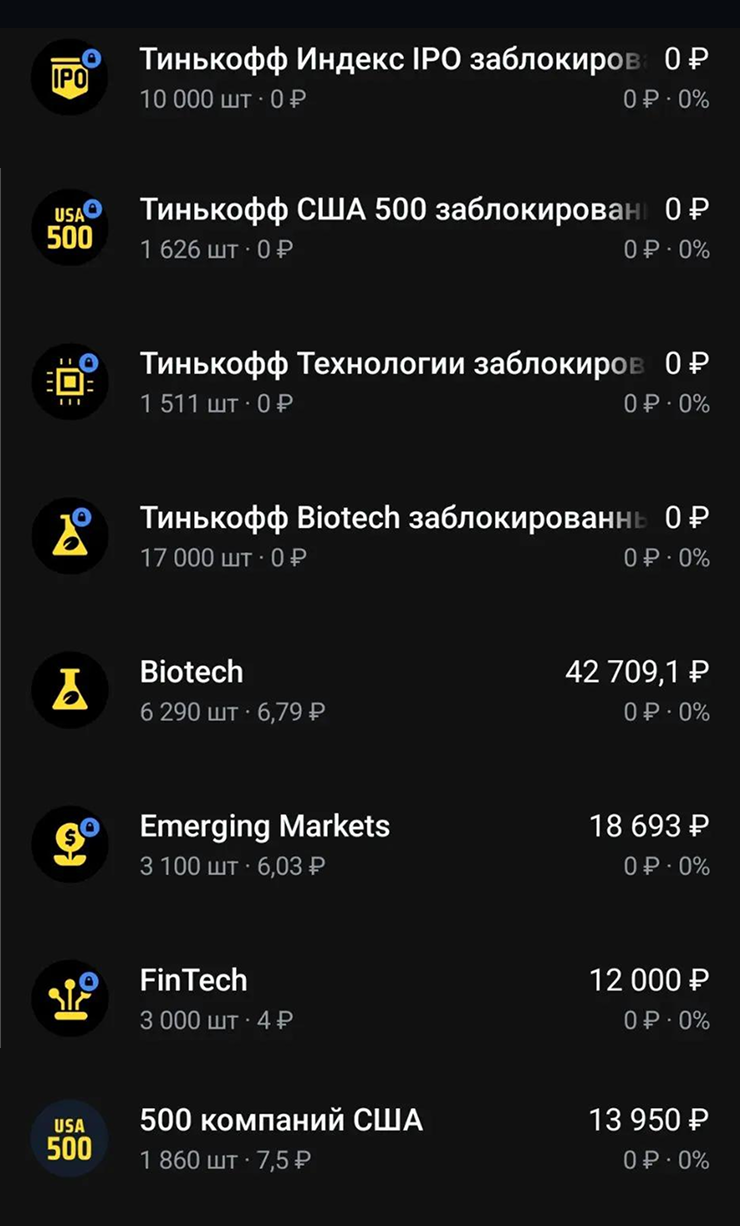Select the Технологии chip icon with lock
Viewport: 740px width, 1226px height.
click(69, 381)
